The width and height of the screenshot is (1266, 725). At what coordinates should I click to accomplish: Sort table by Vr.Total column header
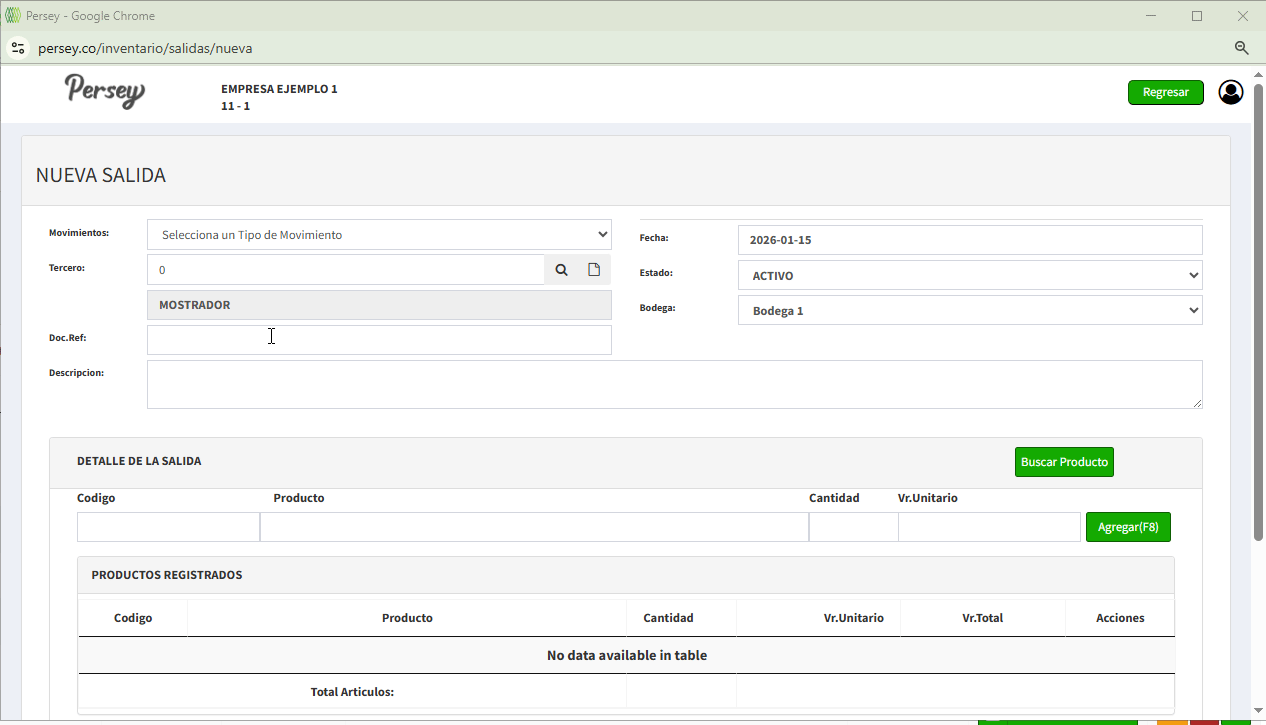click(x=982, y=618)
